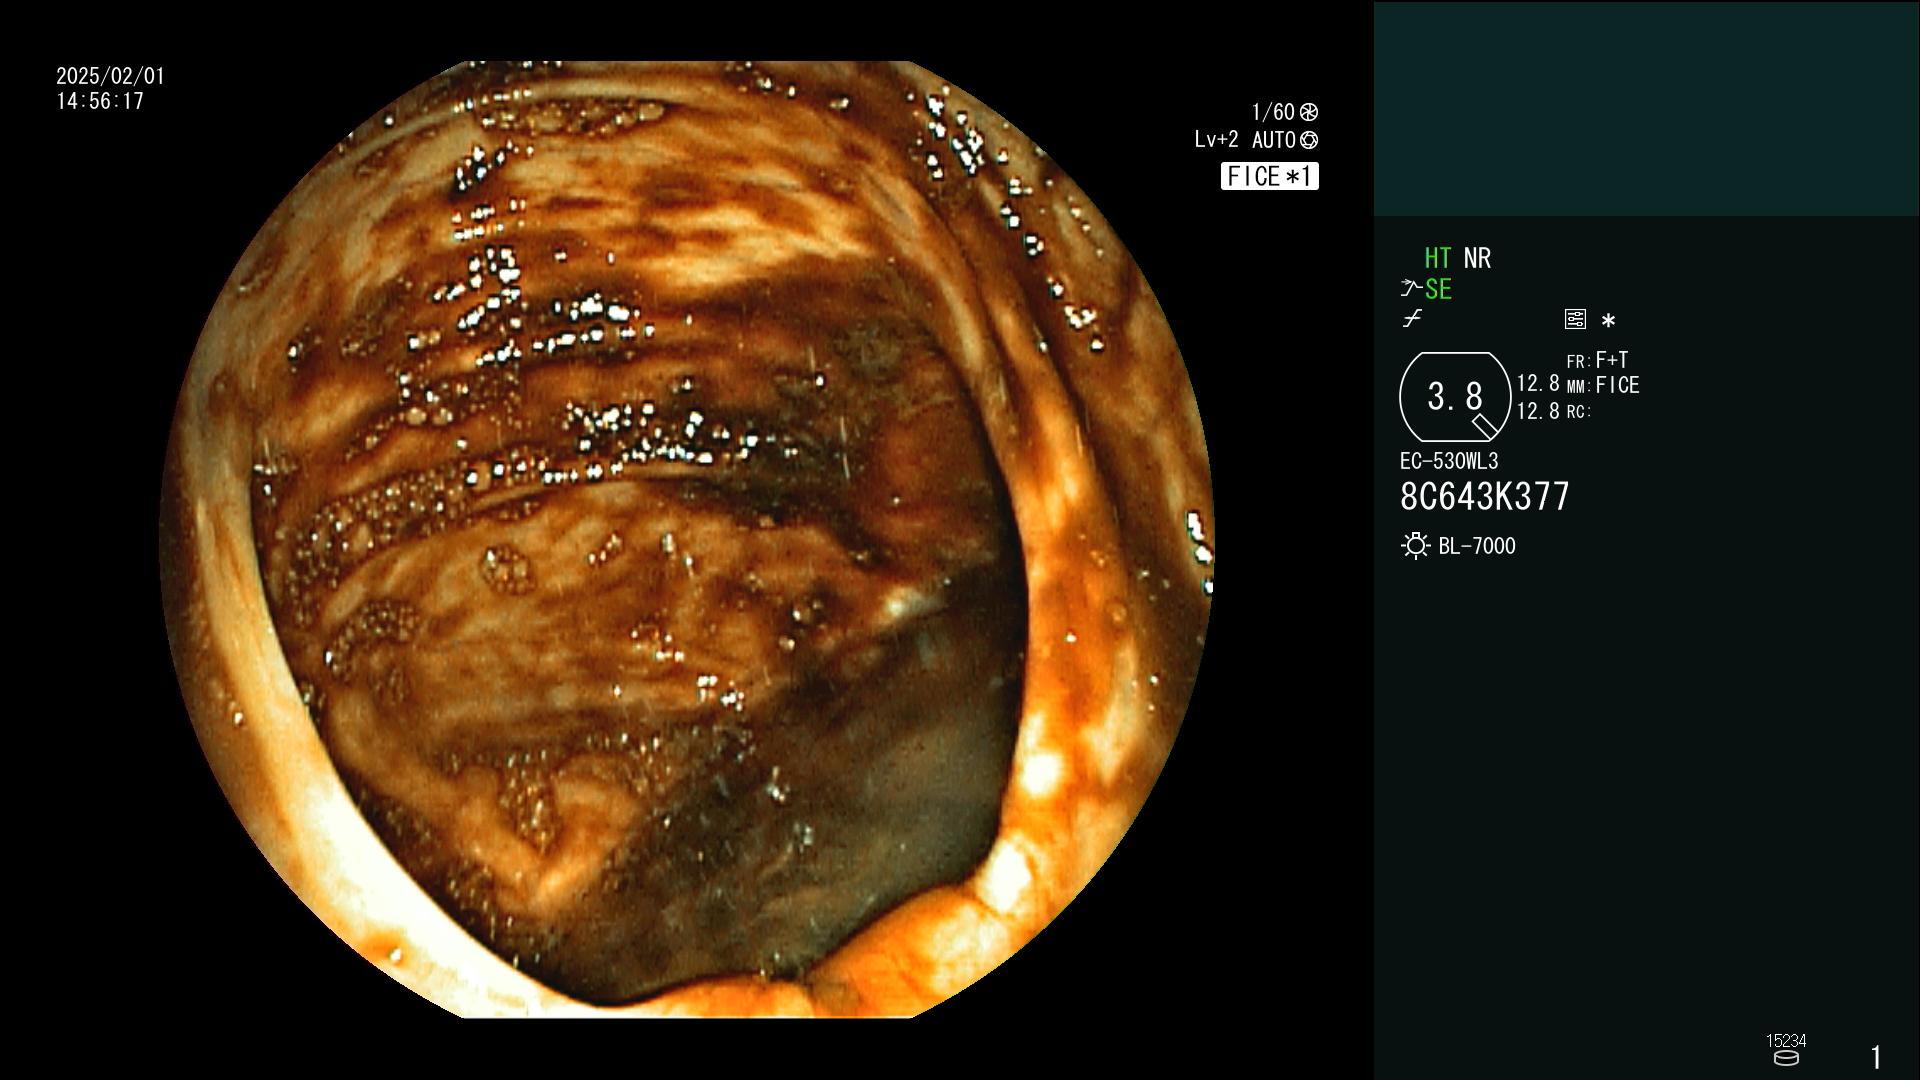Click the shutter speed icon beside 1/60
Image resolution: width=1920 pixels, height=1080 pixels.
coord(1309,112)
